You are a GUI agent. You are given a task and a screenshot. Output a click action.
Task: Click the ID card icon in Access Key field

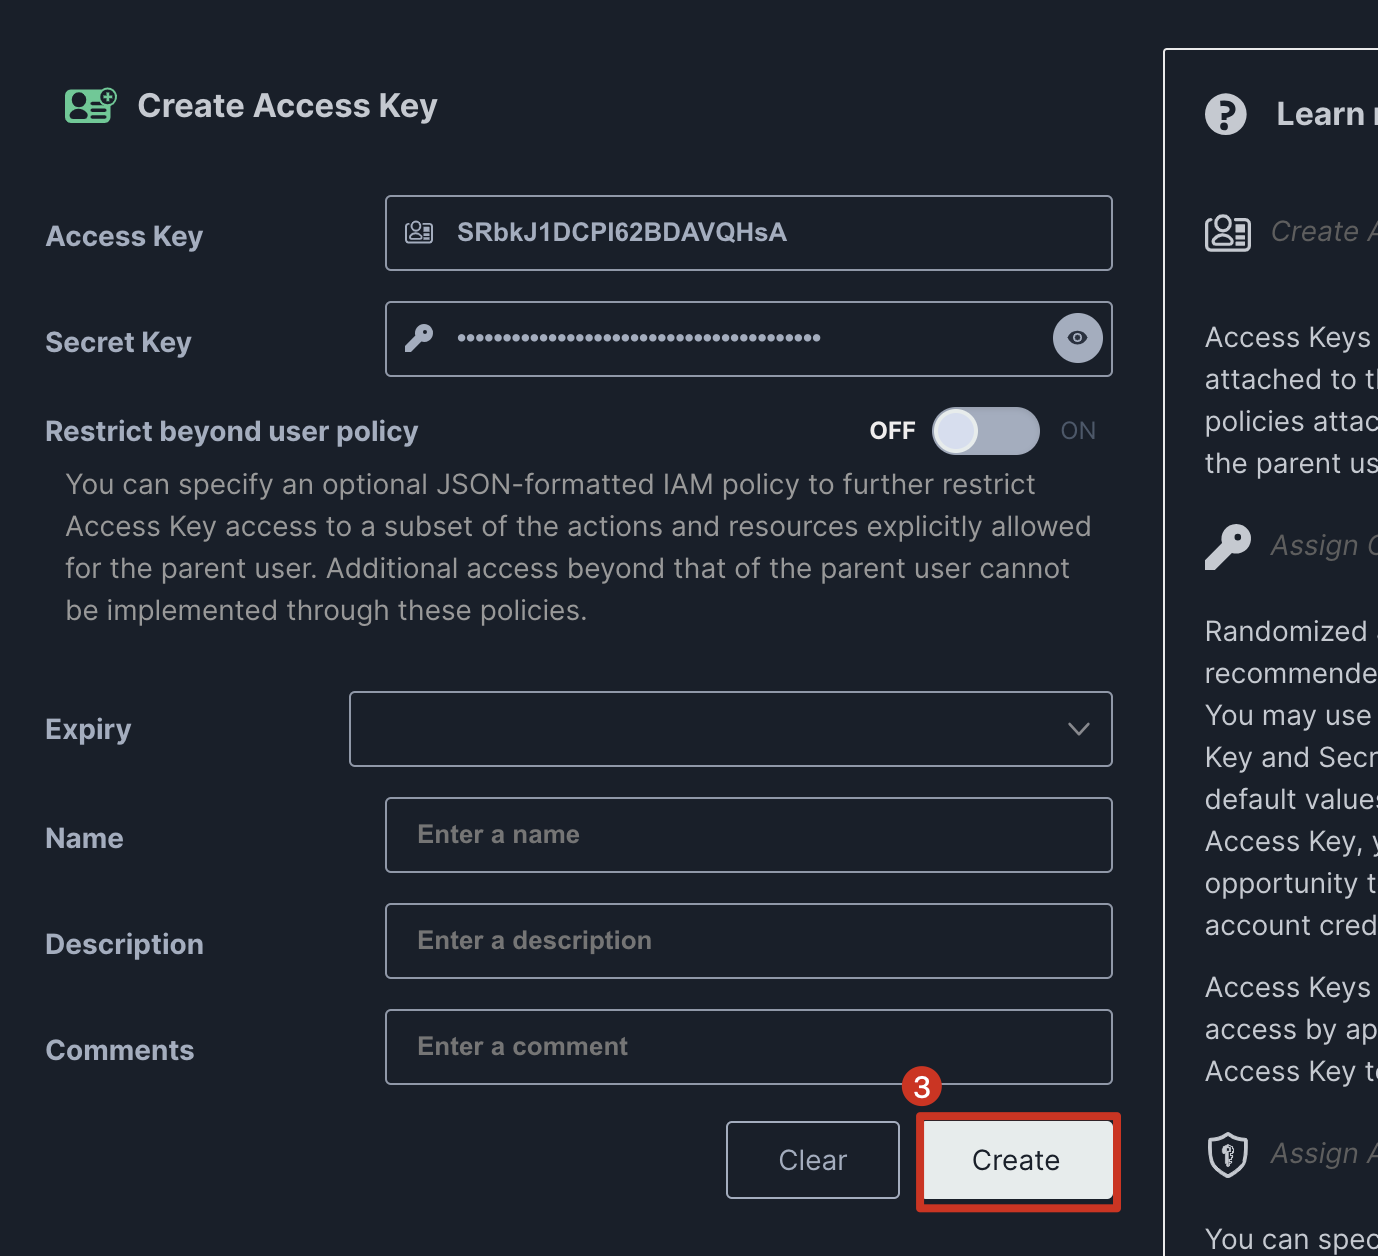[x=419, y=233]
